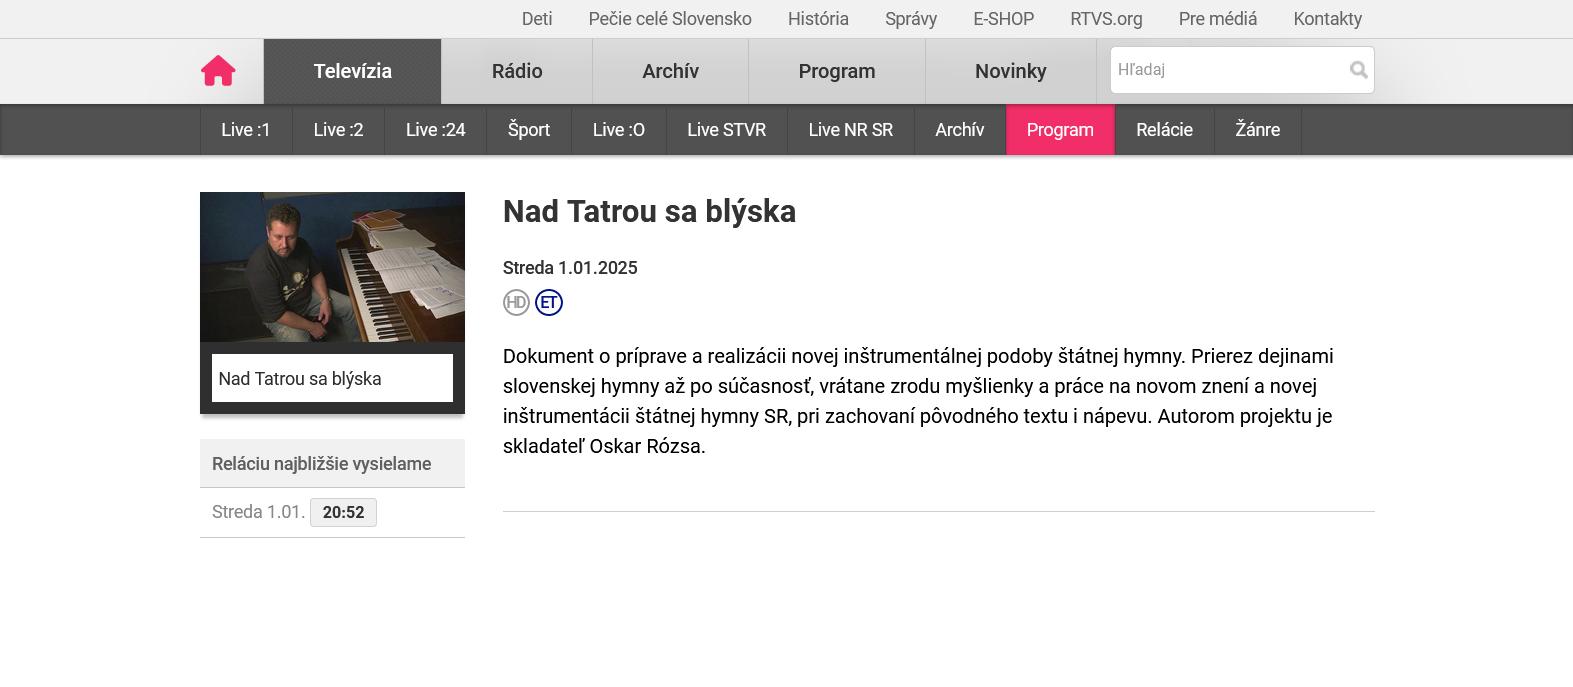Go to Live :24 stream
Screen dimensions: 1573x687
point(435,130)
